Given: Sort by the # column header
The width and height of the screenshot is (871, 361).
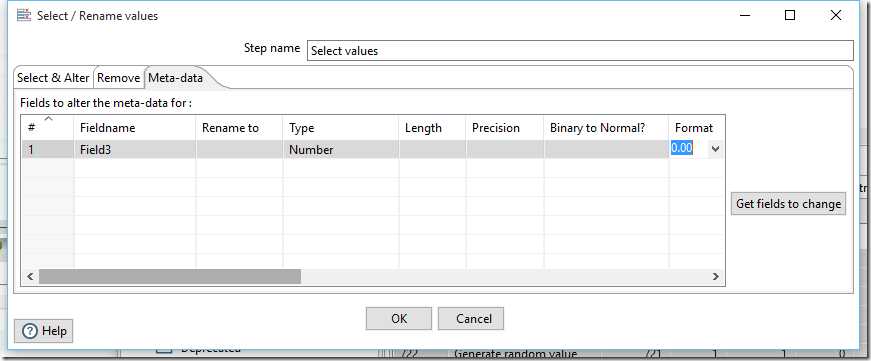Looking at the screenshot, I should 48,128.
